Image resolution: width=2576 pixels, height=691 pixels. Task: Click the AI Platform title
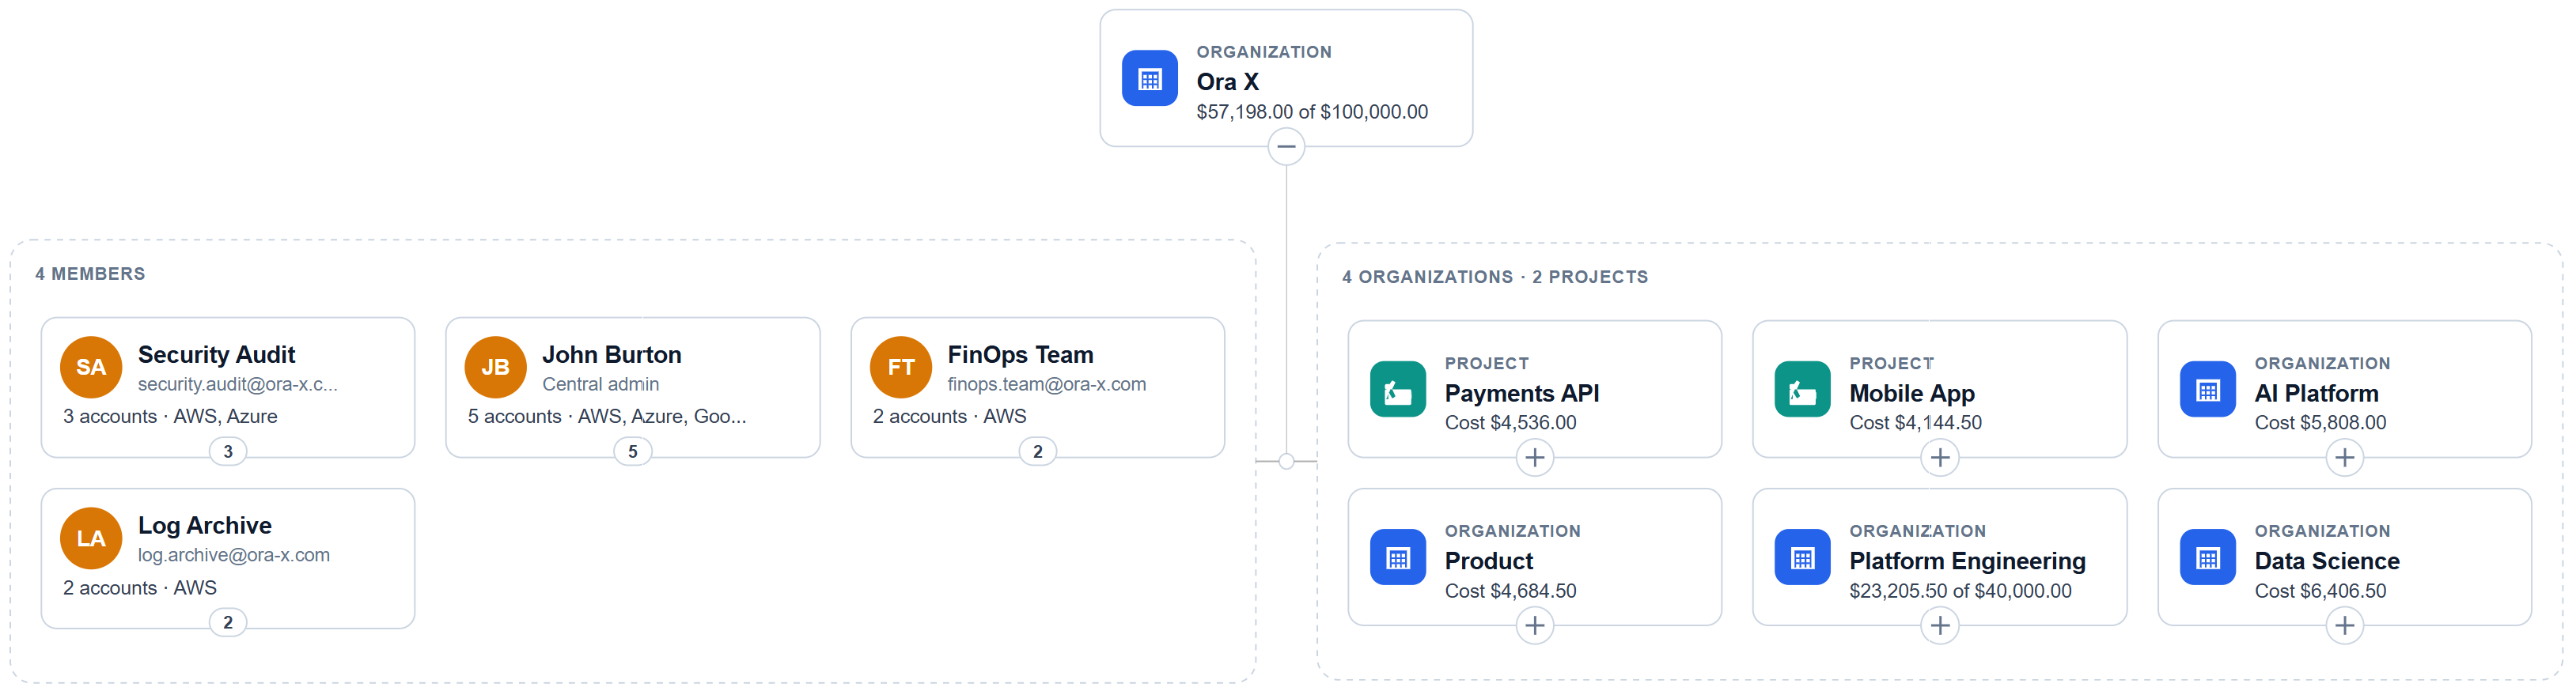[2316, 393]
